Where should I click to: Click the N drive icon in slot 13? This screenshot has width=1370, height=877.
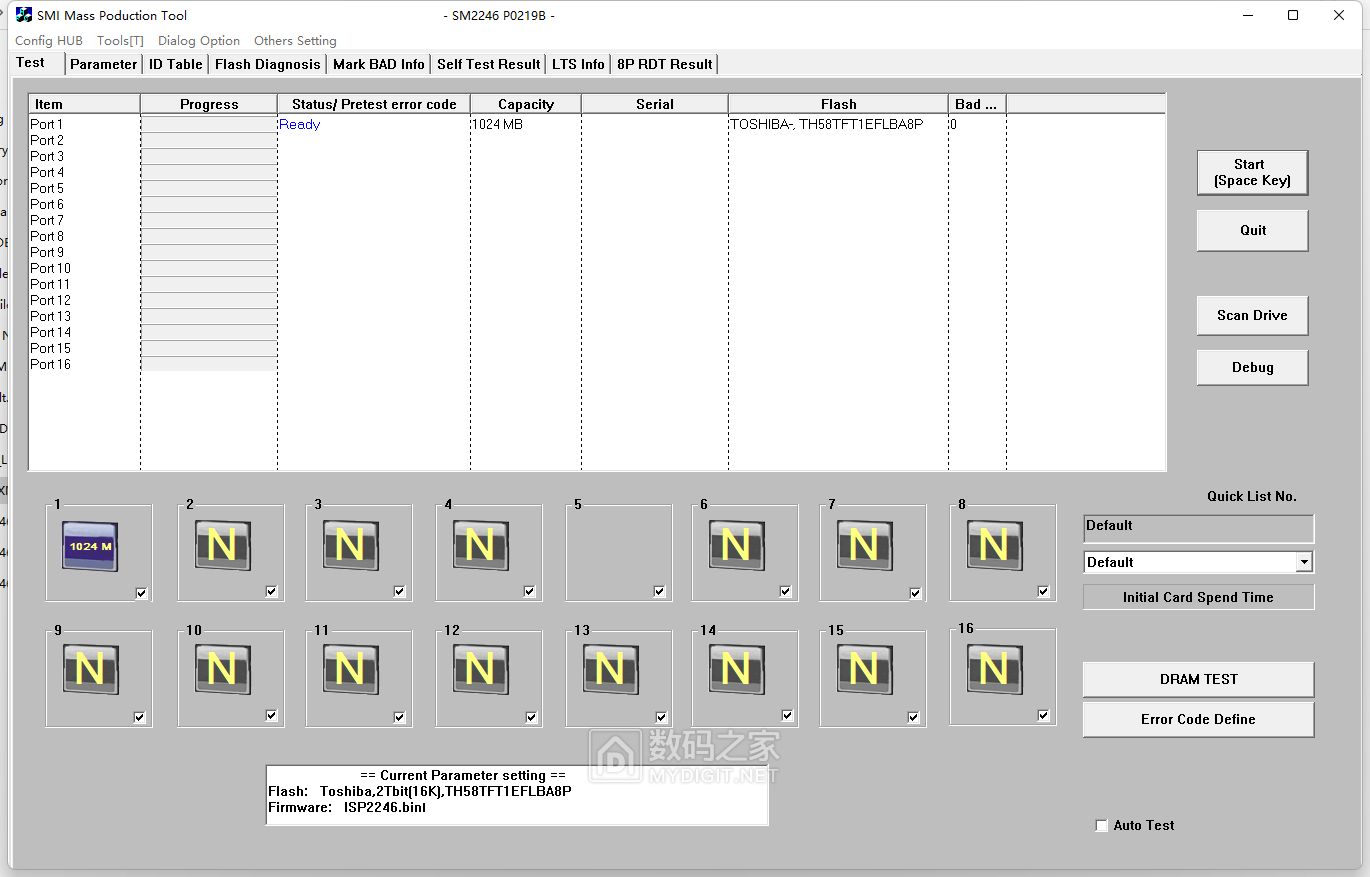(x=610, y=669)
